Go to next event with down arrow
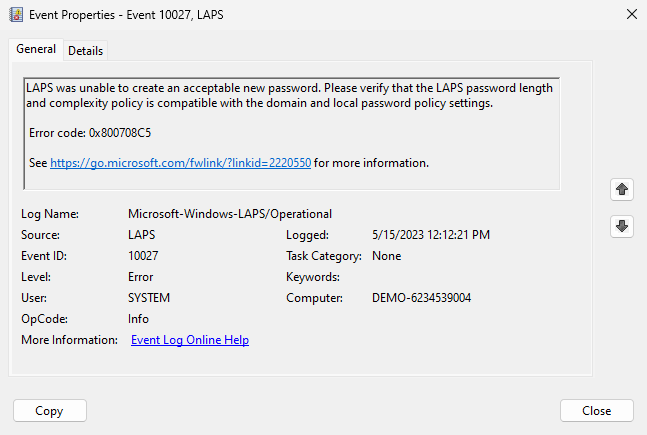Screen dimensions: 647x435 (x=622, y=227)
